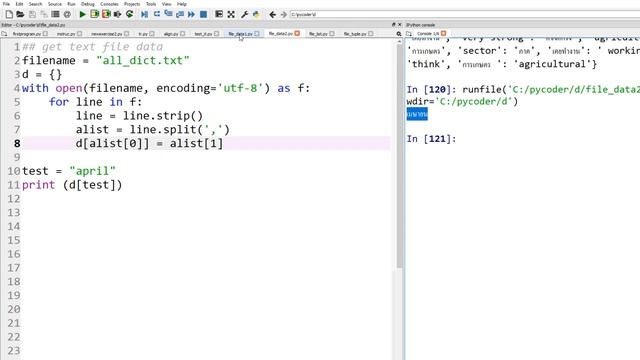The width and height of the screenshot is (640, 360).
Task: Maximize the current pane icon
Action: click(219, 14)
